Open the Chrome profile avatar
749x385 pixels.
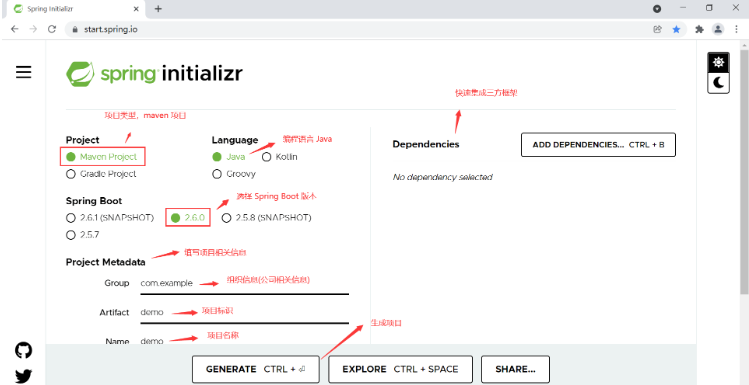718,29
